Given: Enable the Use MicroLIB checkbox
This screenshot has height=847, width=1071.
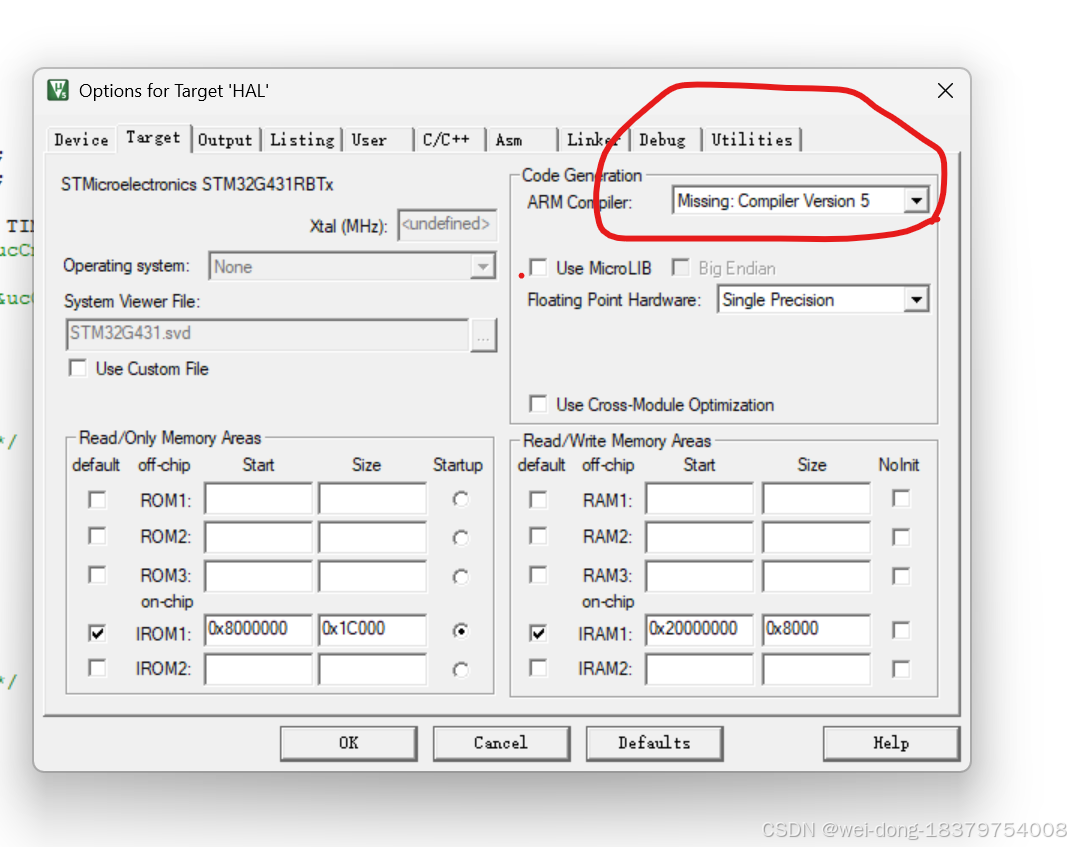Looking at the screenshot, I should click(538, 267).
